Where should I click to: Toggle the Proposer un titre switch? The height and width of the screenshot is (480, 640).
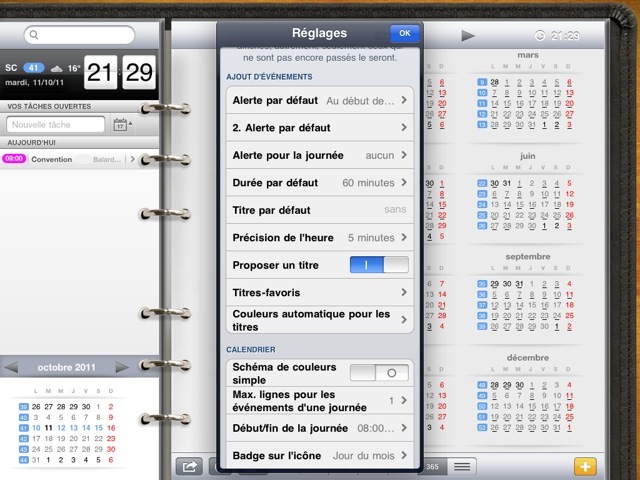pyautogui.click(x=379, y=265)
